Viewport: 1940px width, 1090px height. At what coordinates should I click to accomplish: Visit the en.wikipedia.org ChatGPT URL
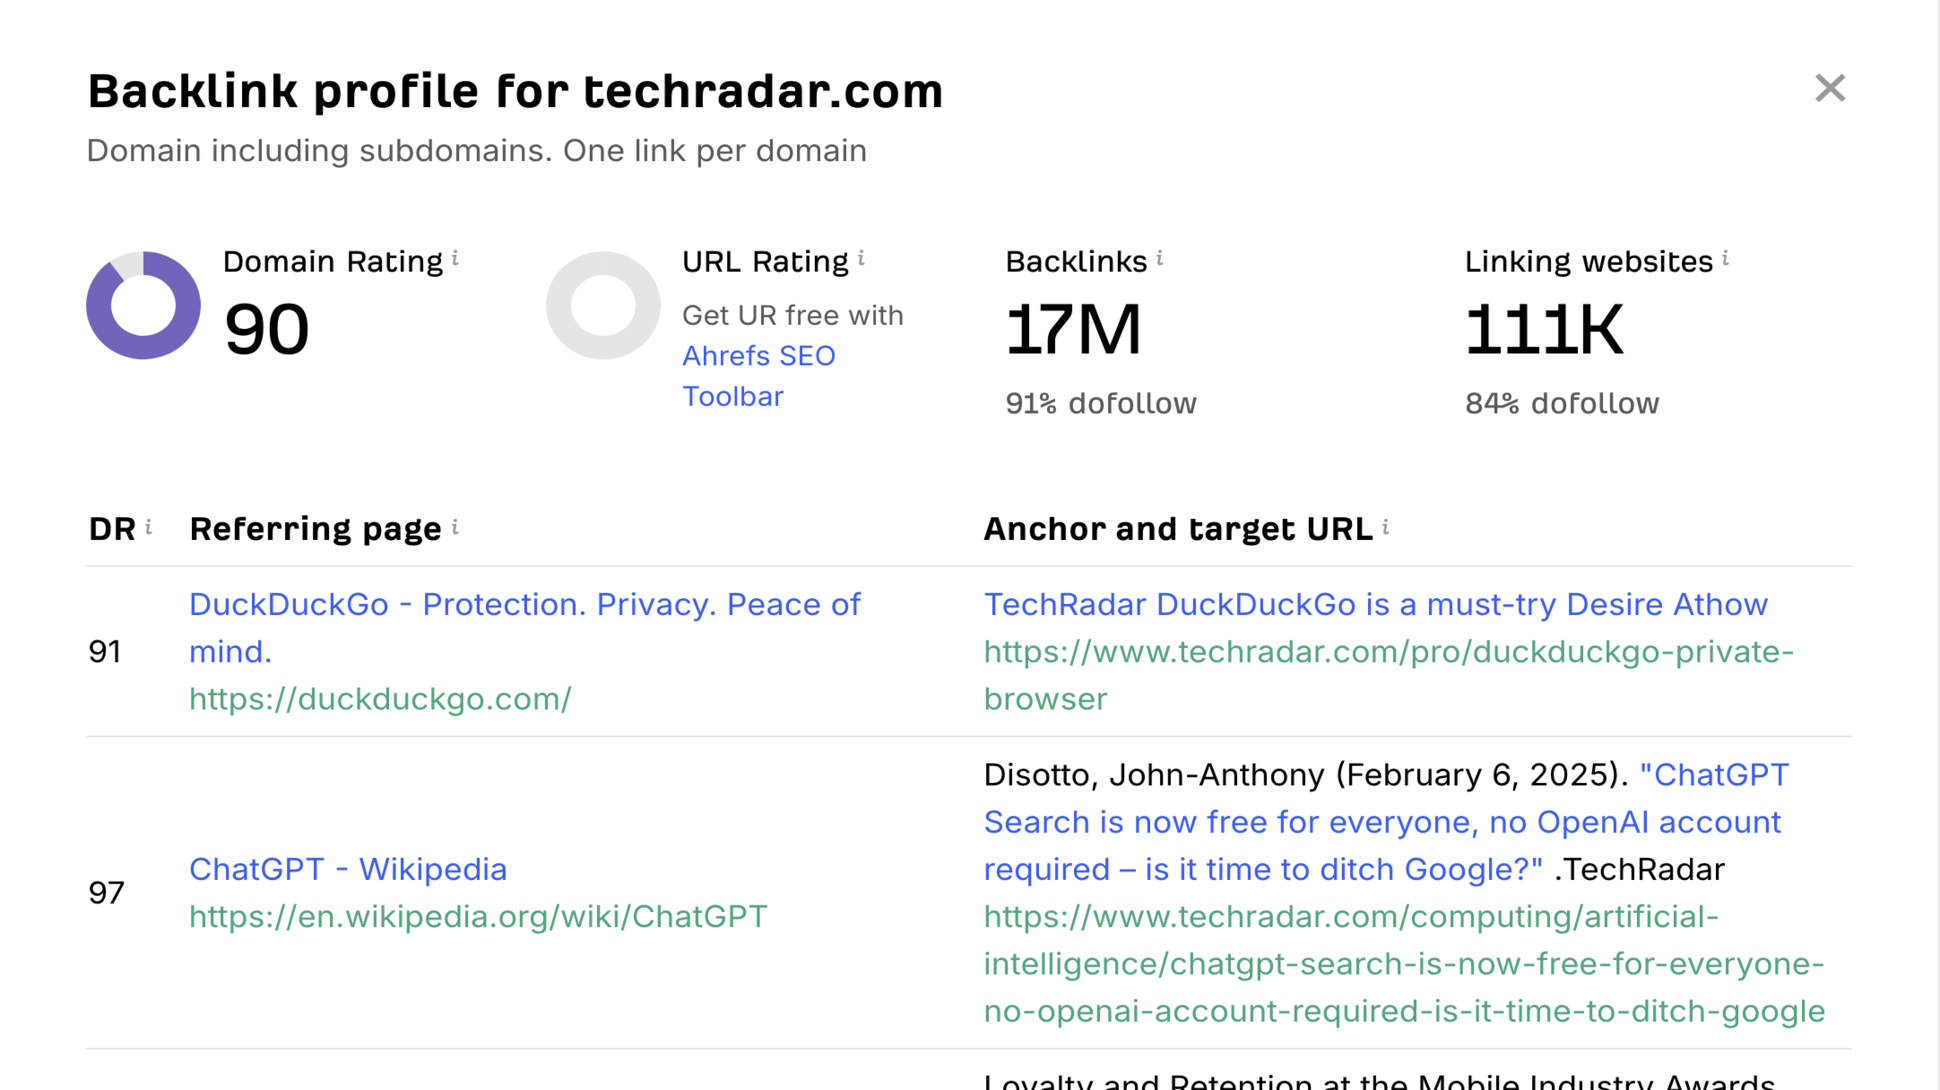(477, 915)
